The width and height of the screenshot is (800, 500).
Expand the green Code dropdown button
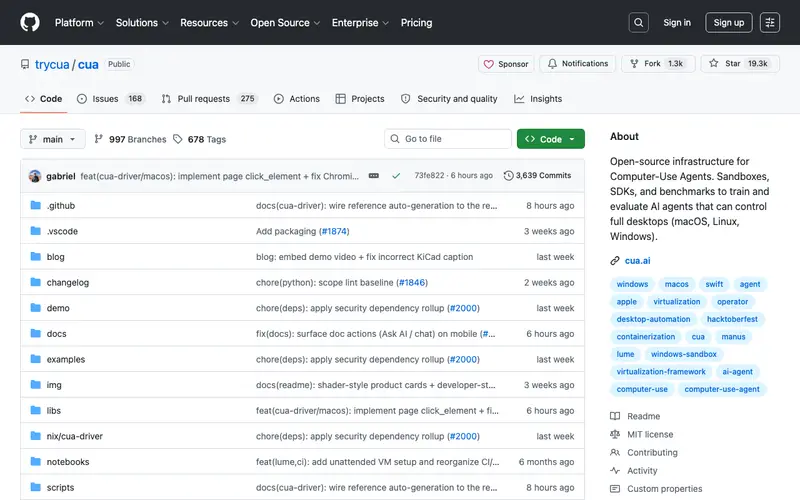551,139
